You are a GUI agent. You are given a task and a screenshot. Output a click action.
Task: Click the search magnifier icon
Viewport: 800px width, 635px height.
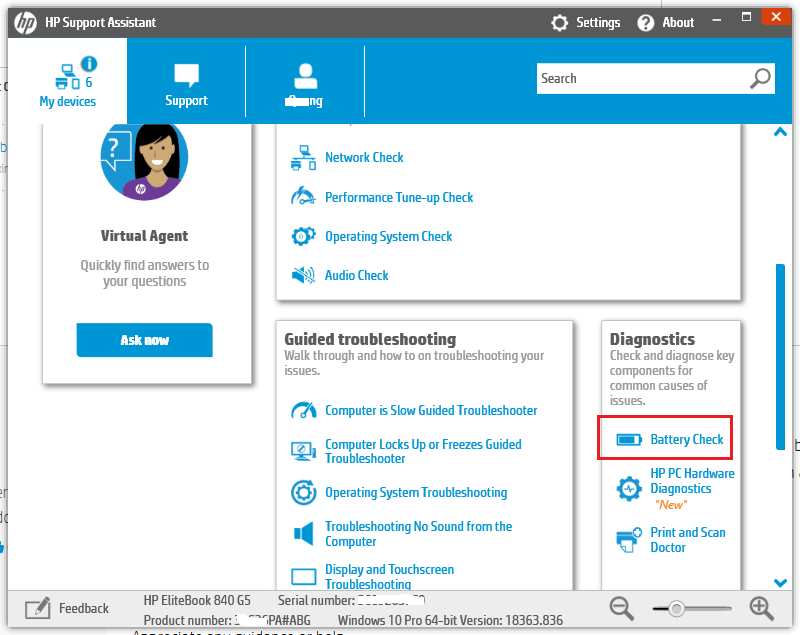pyautogui.click(x=760, y=79)
